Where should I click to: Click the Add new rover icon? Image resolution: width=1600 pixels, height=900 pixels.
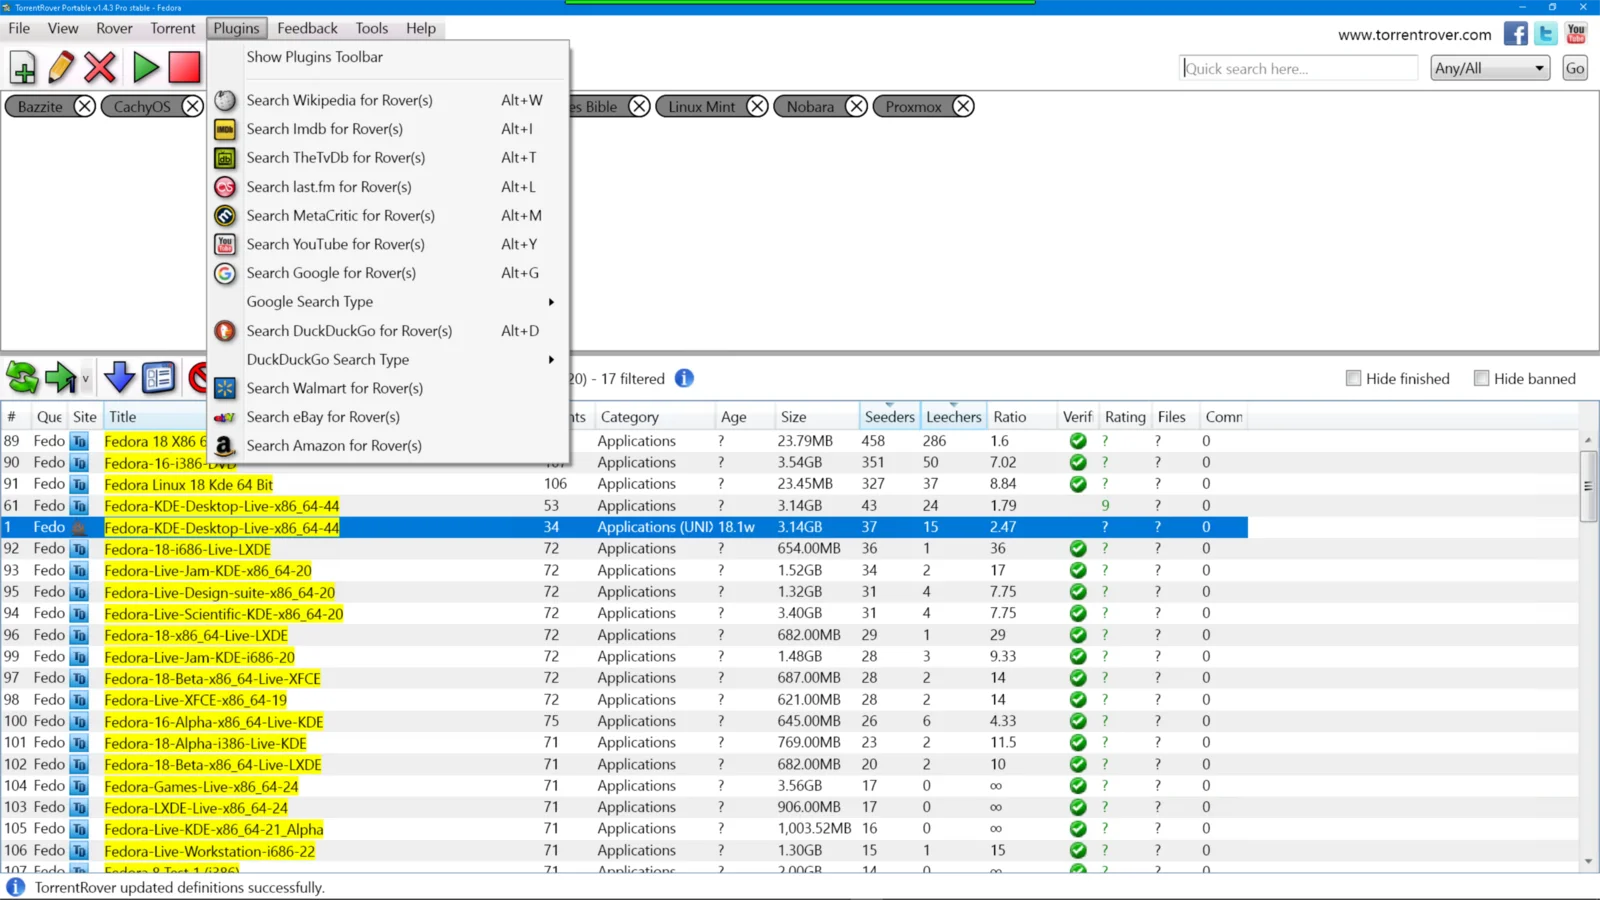[23, 68]
